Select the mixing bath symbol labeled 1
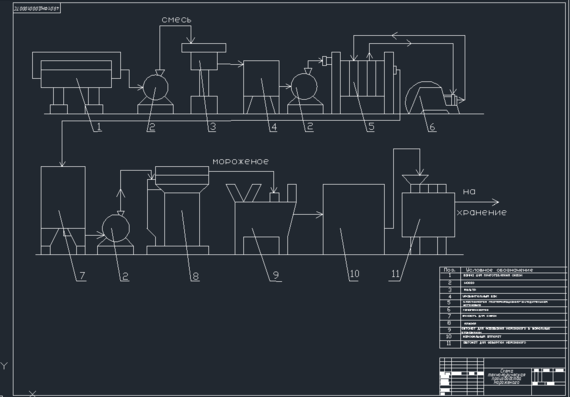 (76, 83)
